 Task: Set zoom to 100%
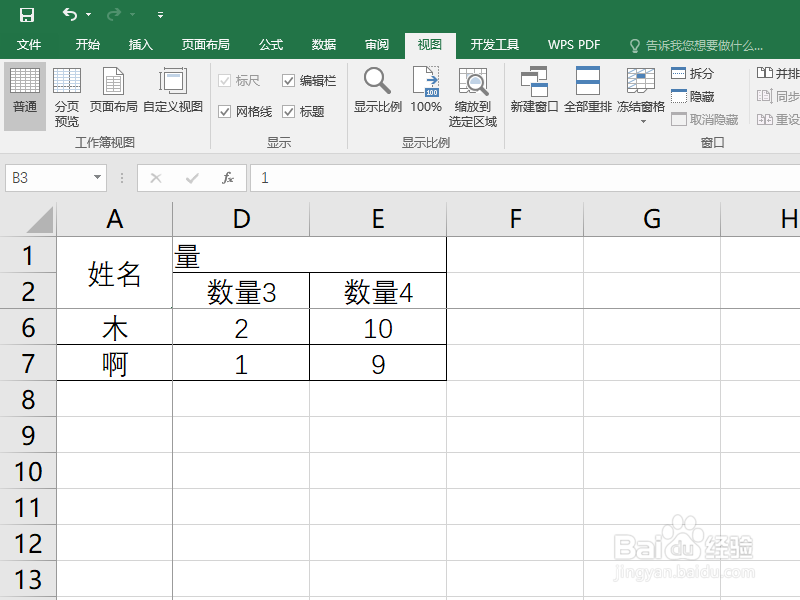[x=426, y=90]
